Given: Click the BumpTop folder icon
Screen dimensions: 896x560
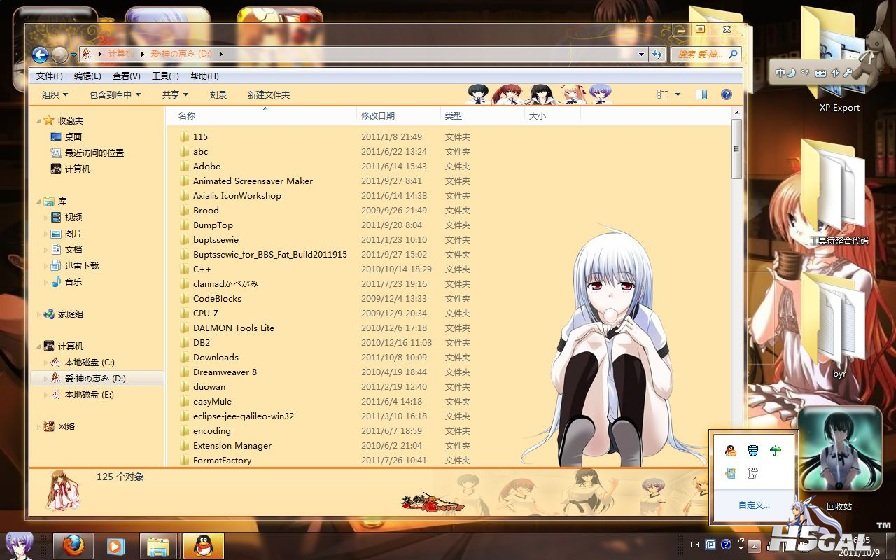Looking at the screenshot, I should pyautogui.click(x=185, y=225).
